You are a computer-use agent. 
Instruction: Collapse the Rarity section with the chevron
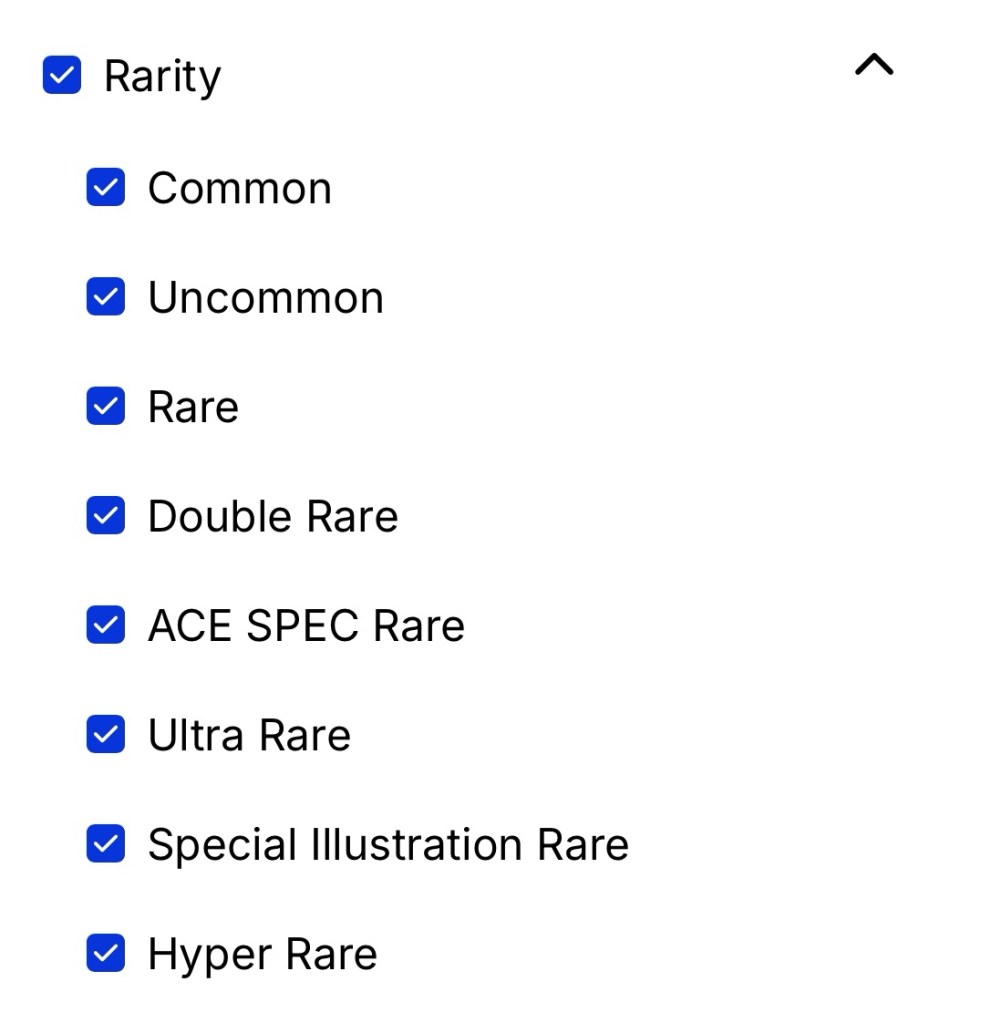pyautogui.click(x=874, y=66)
